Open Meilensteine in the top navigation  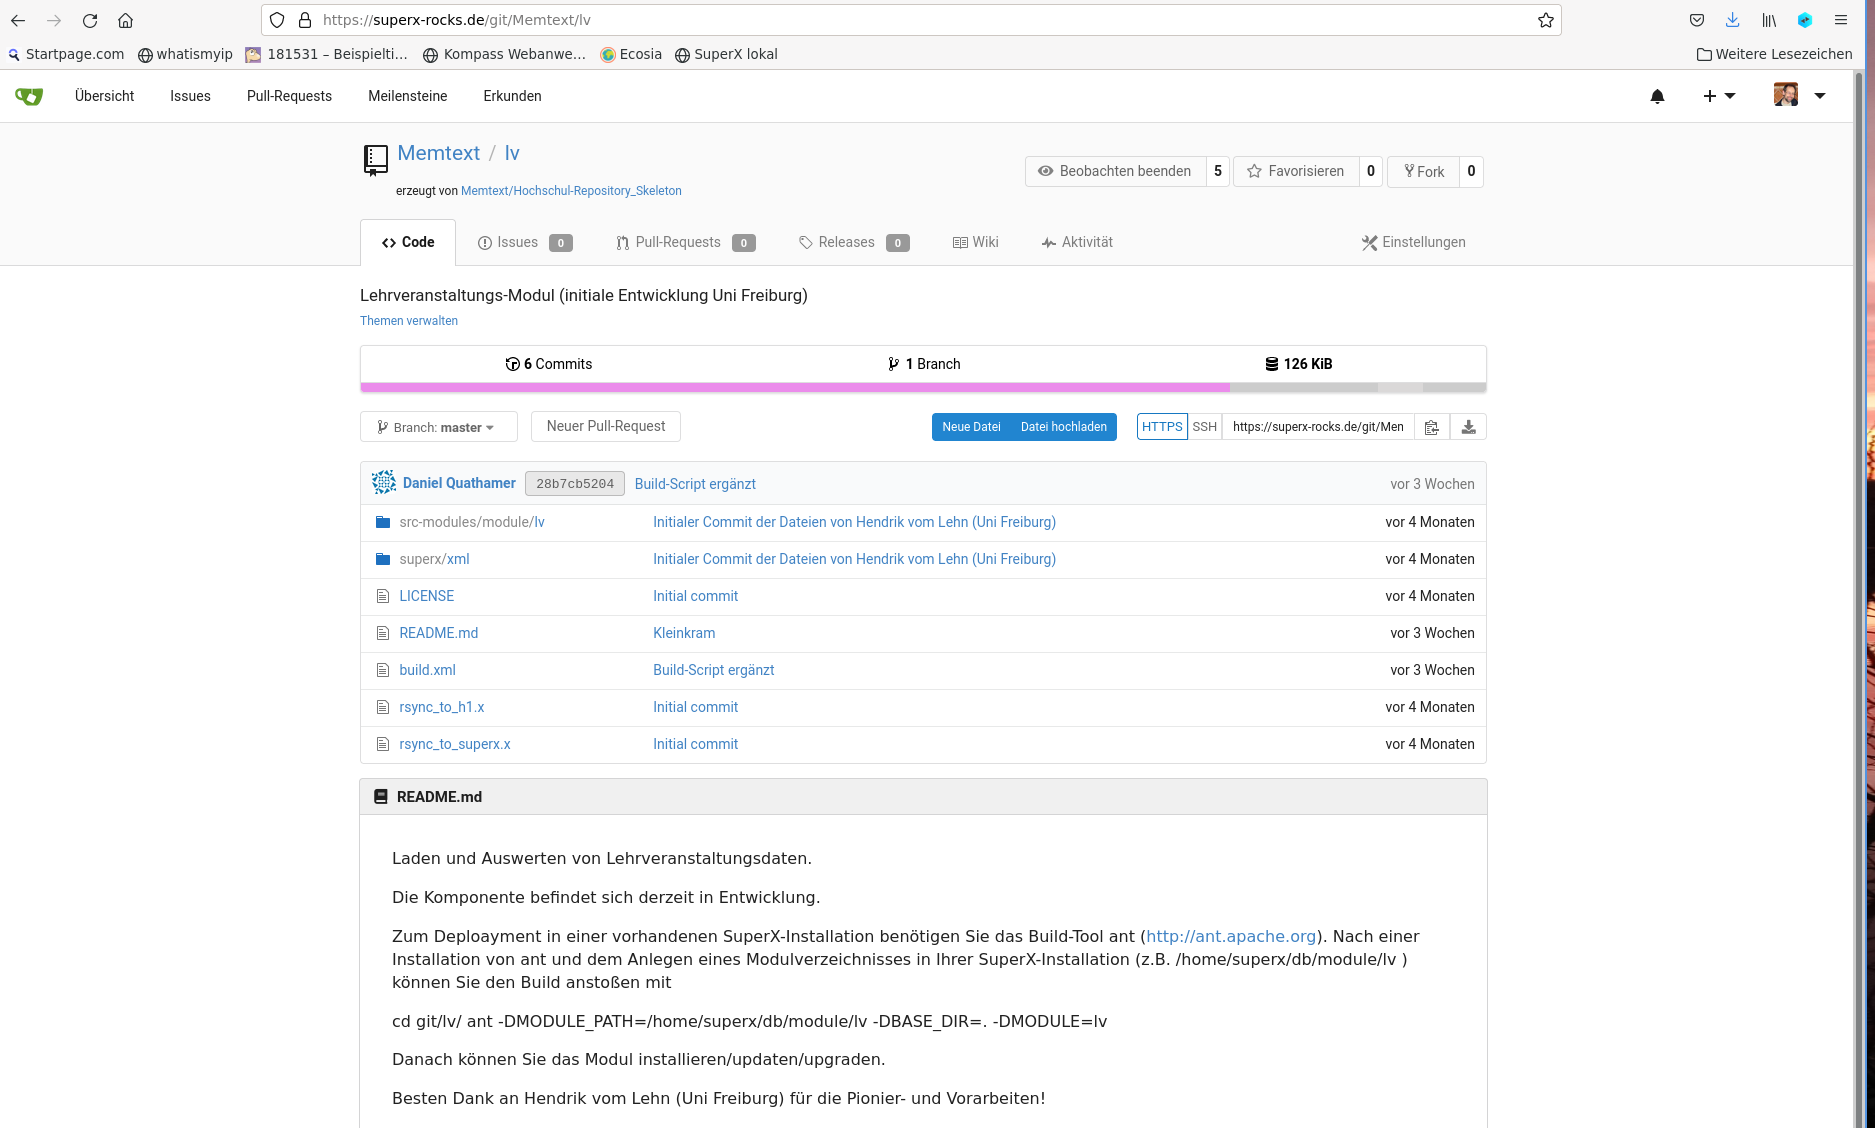point(408,96)
